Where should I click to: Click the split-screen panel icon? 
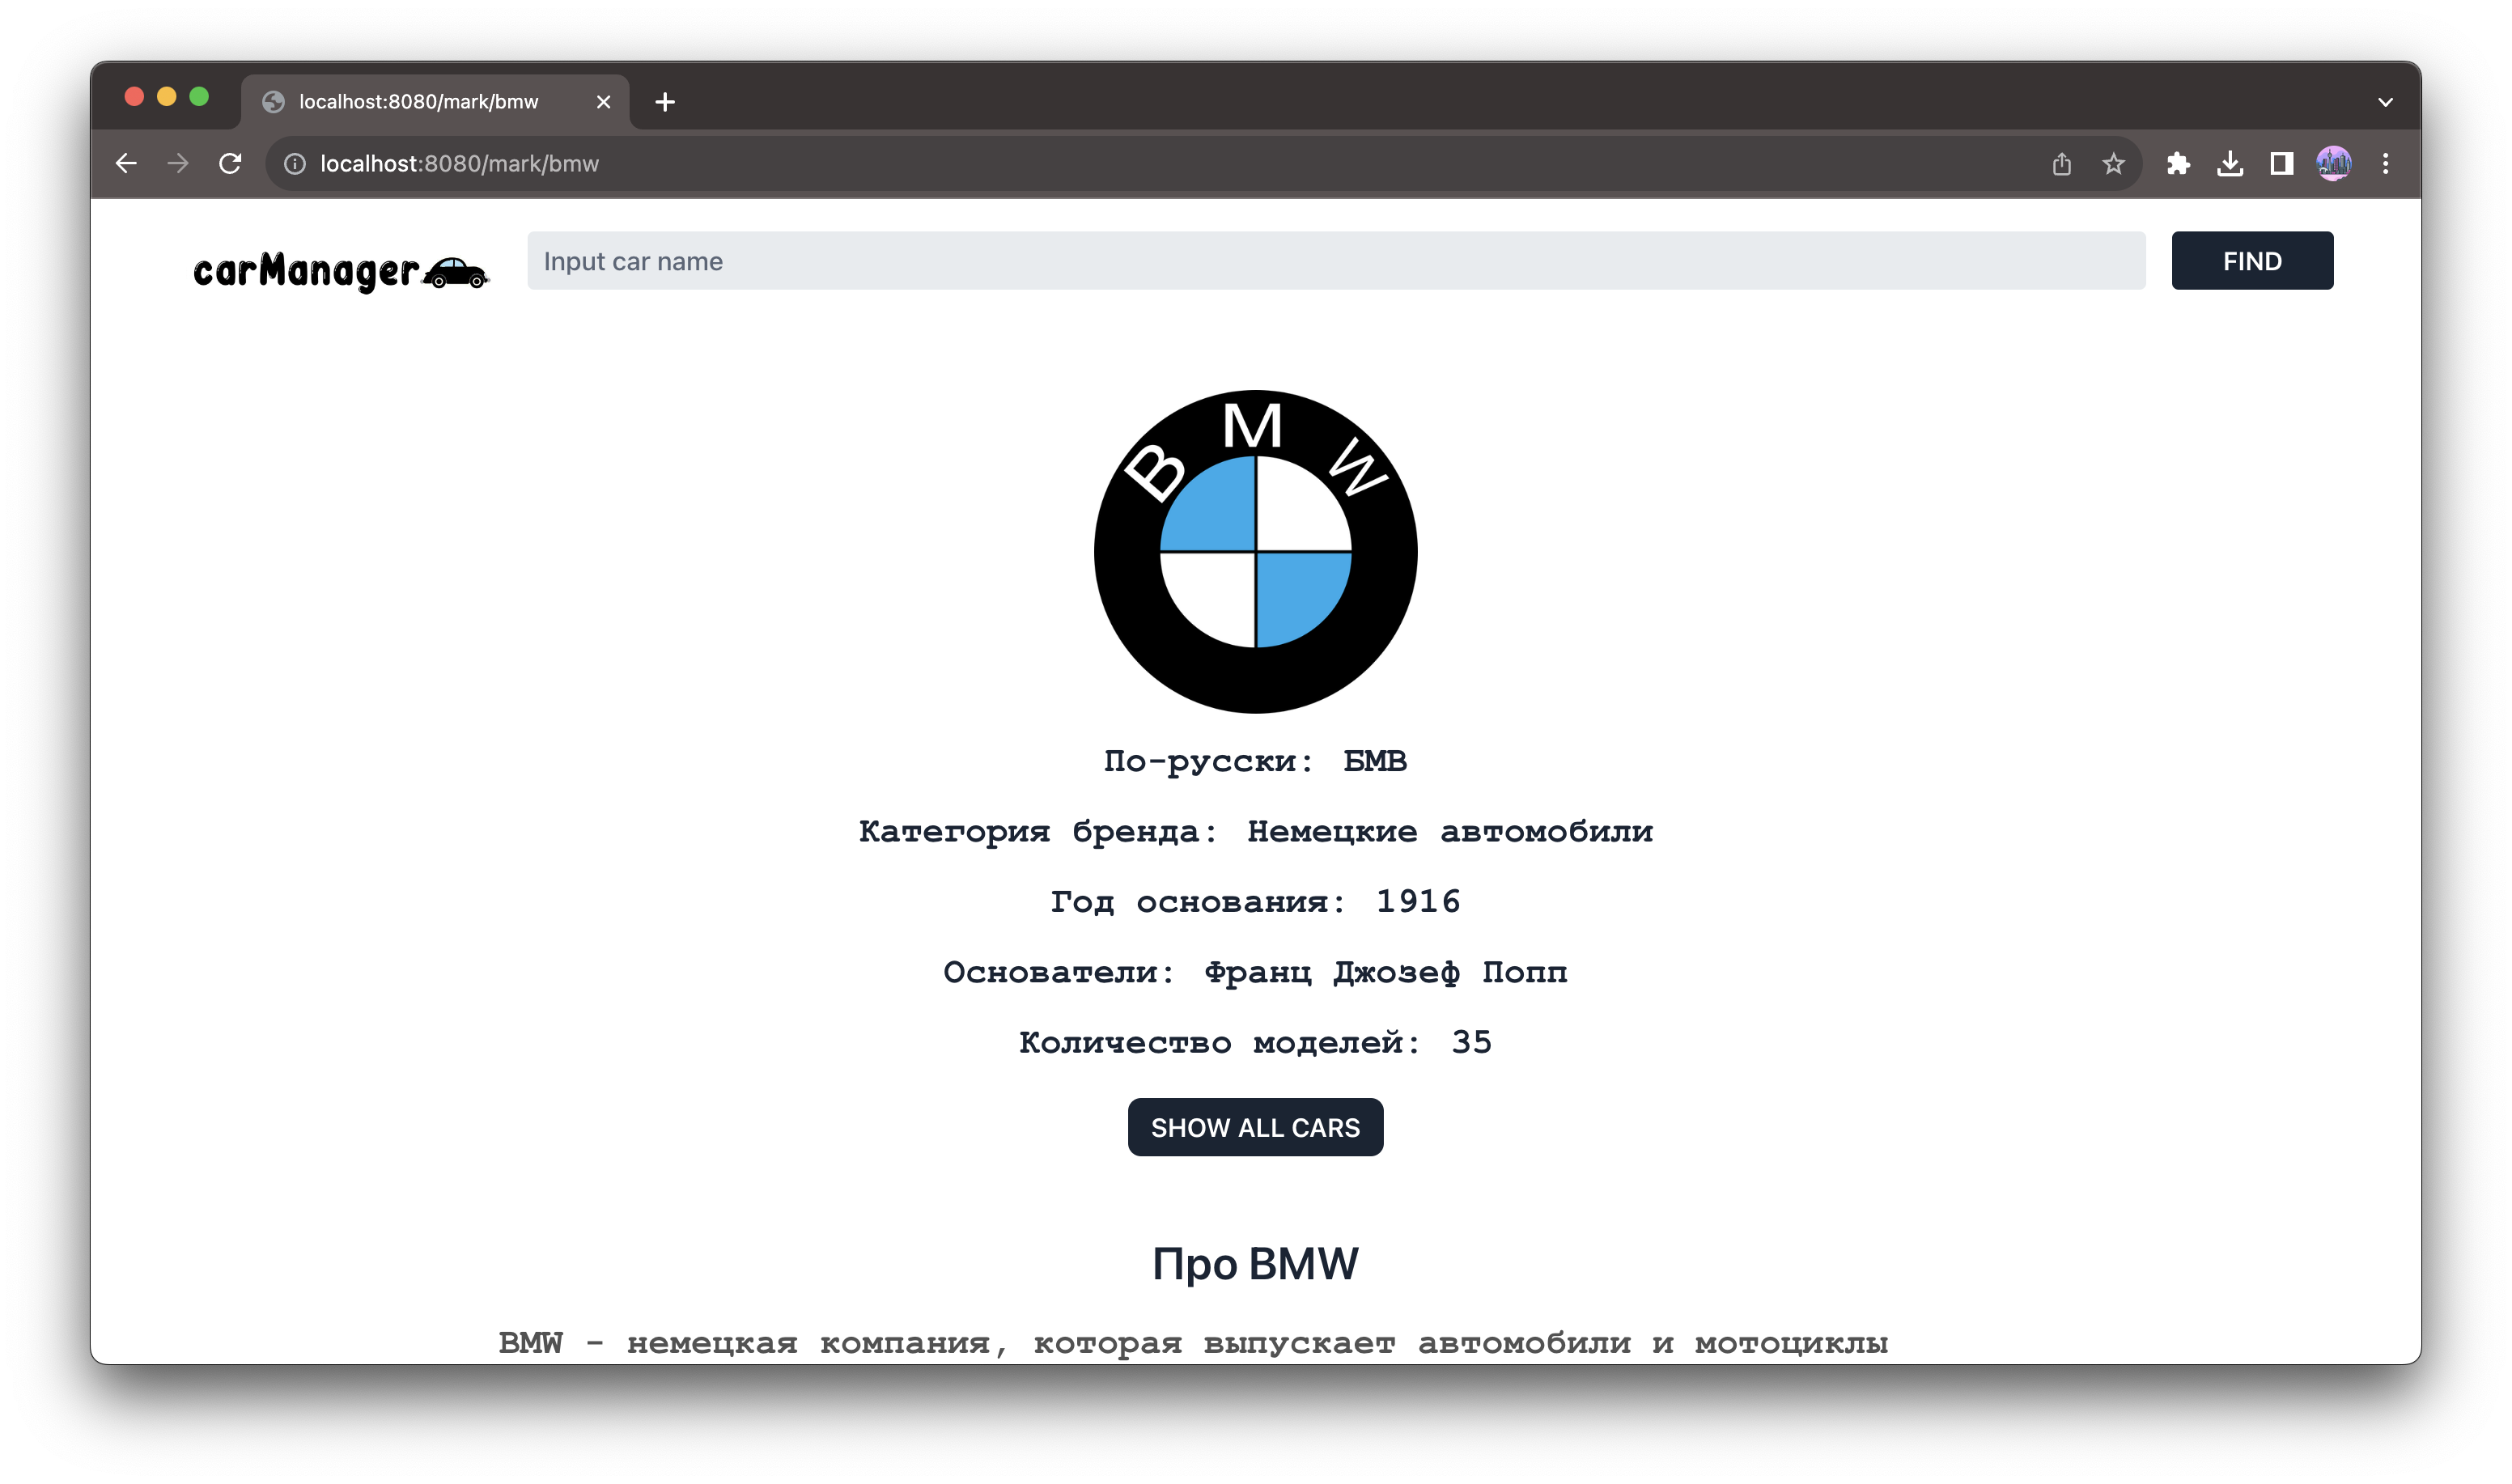click(x=2281, y=163)
